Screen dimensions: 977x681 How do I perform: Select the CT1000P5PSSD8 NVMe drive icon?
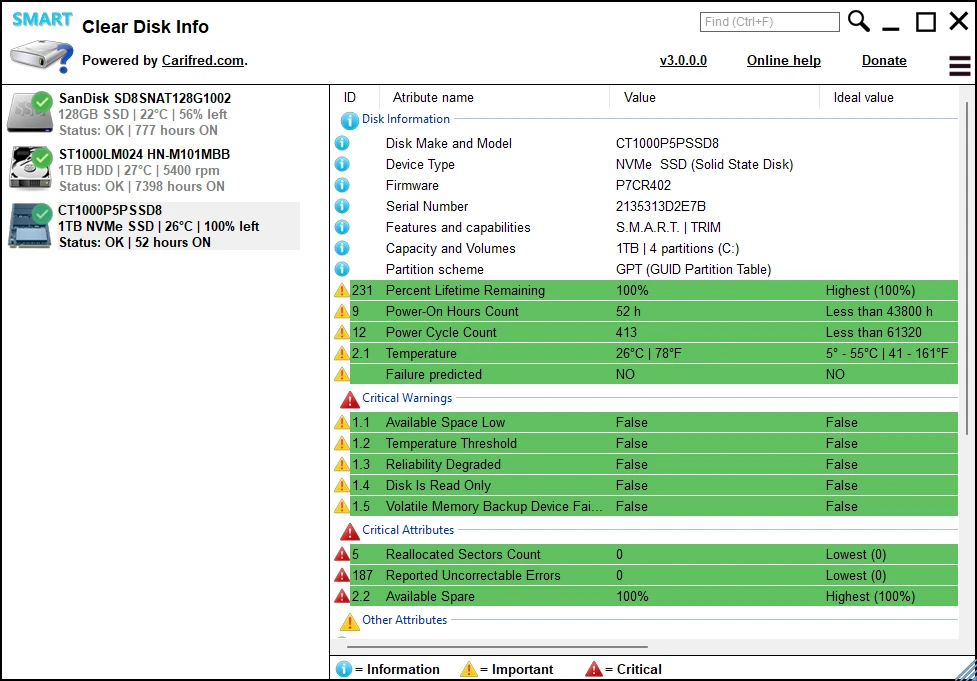coord(31,226)
